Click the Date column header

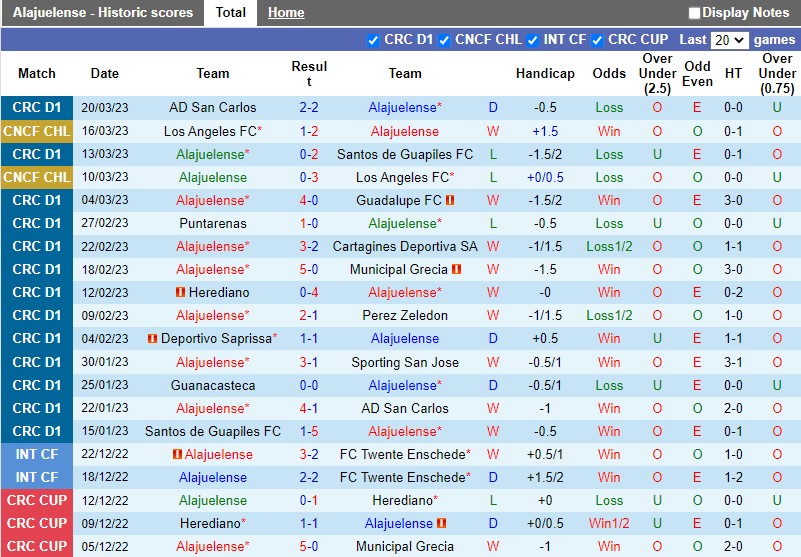point(105,74)
